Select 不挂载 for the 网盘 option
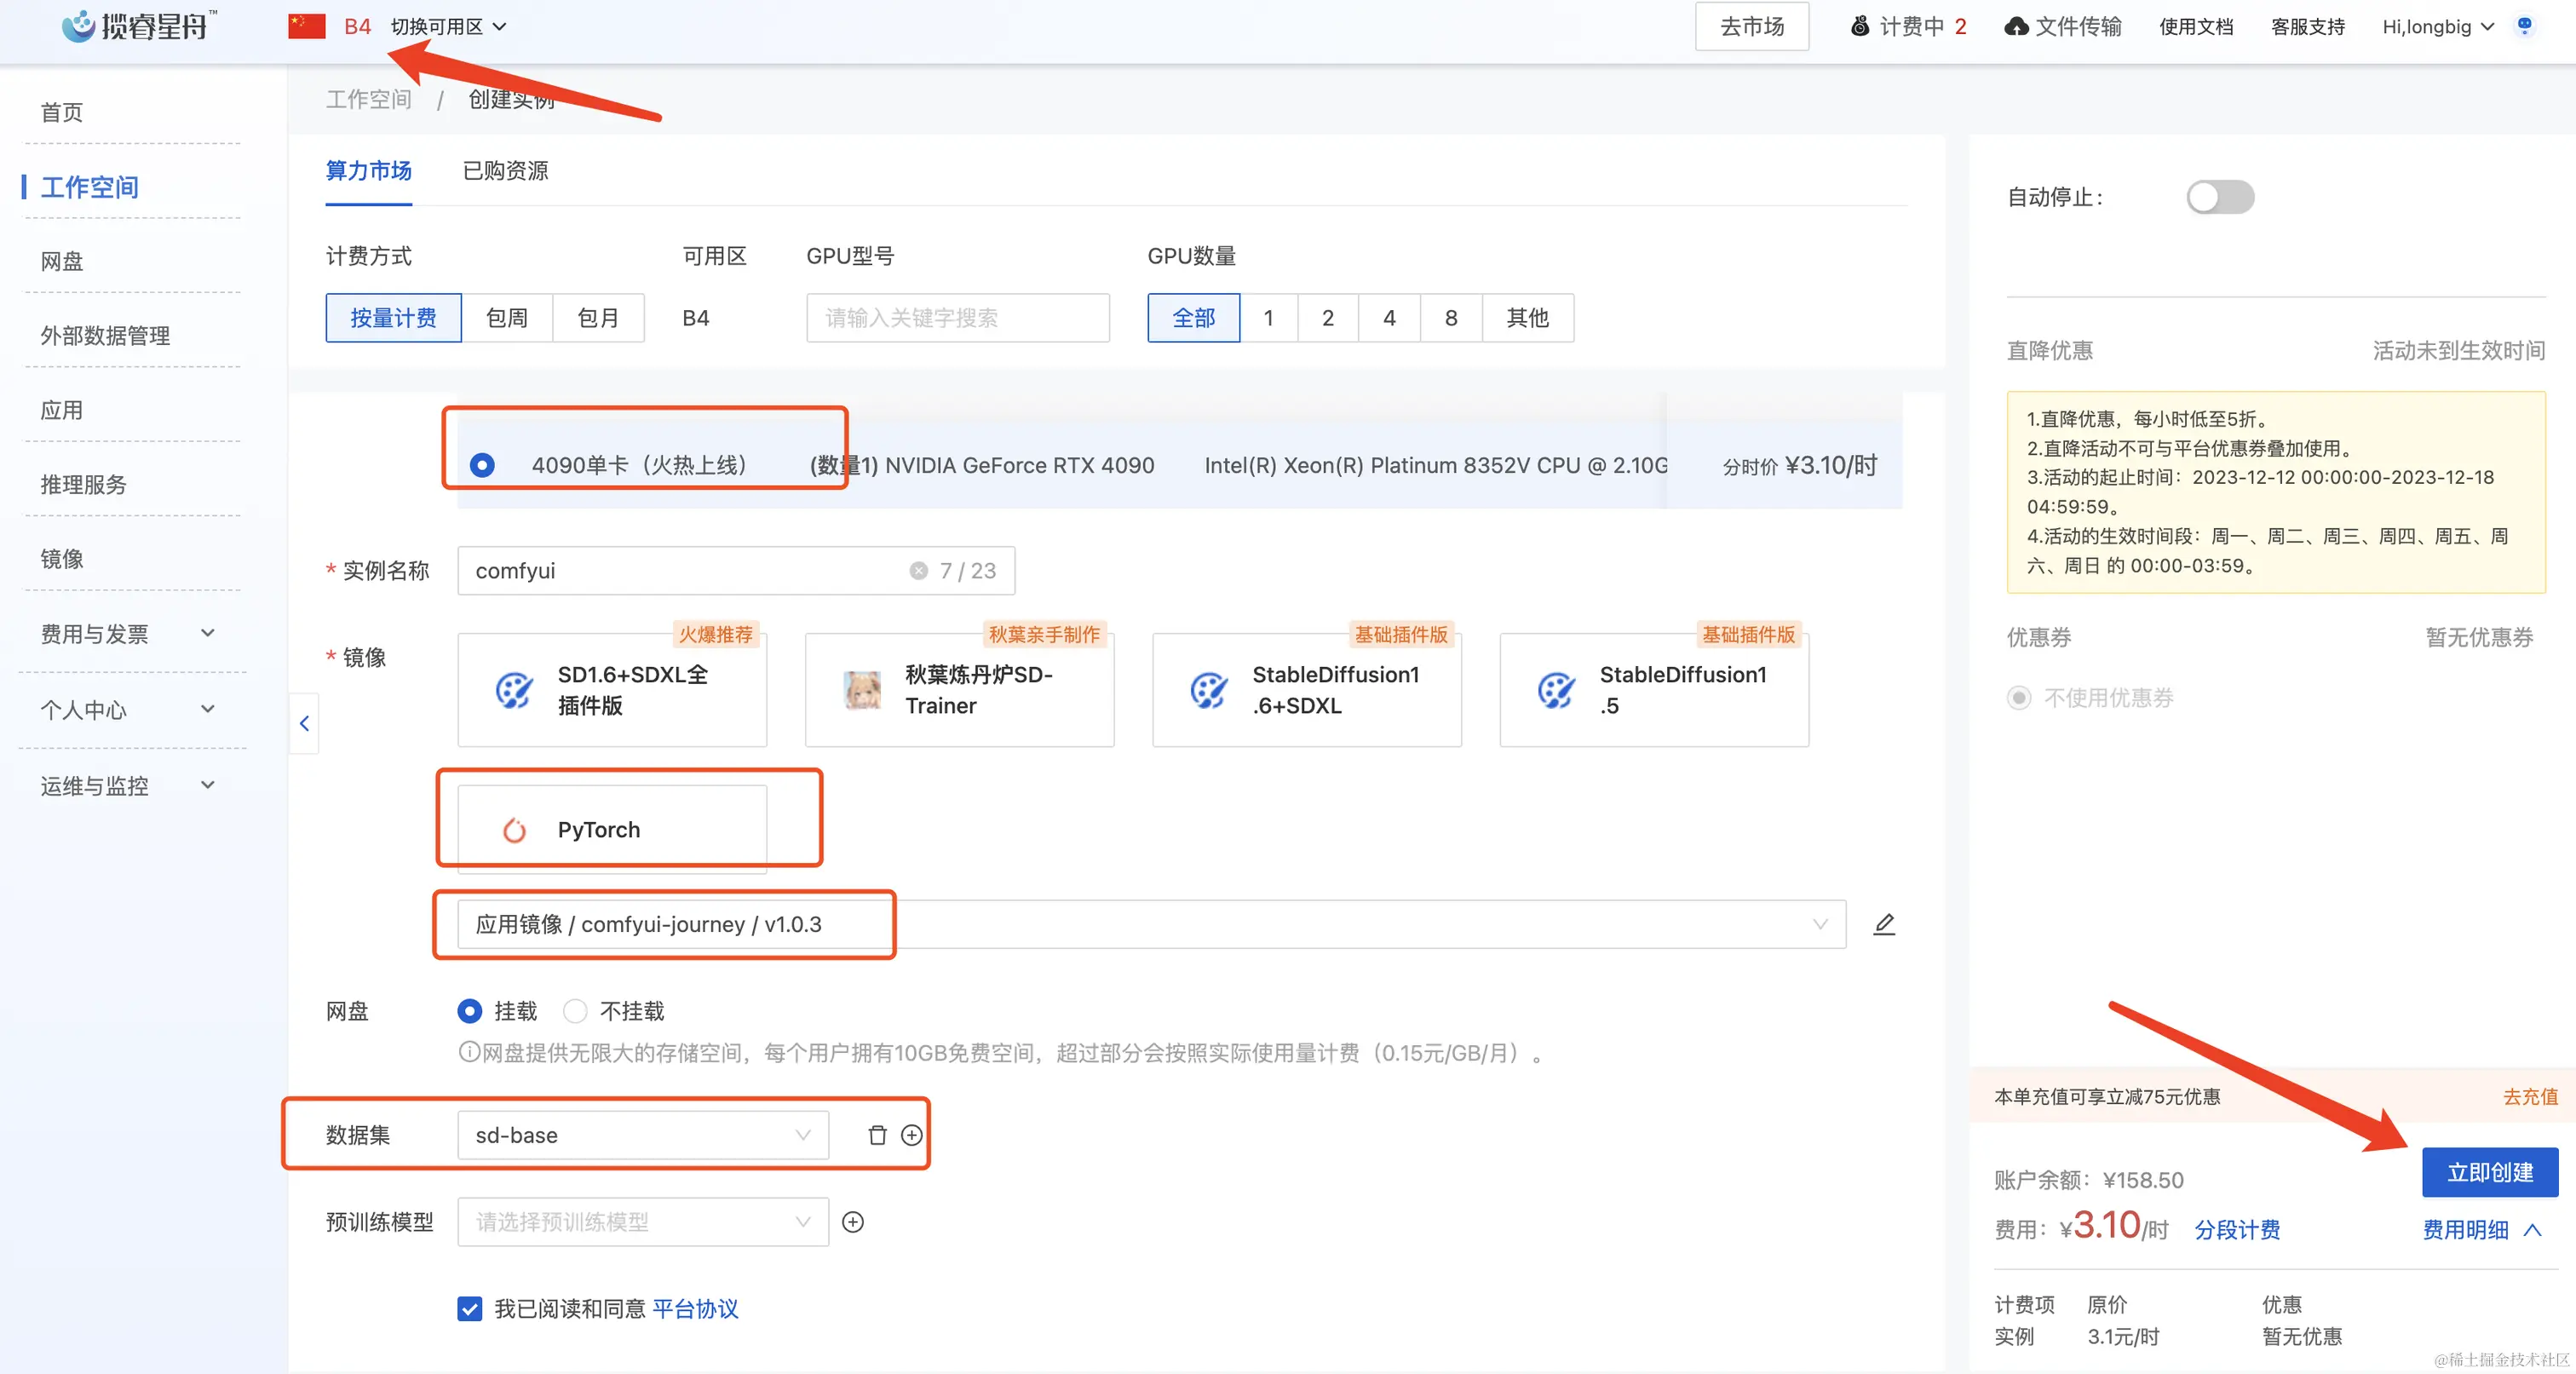 click(575, 1011)
